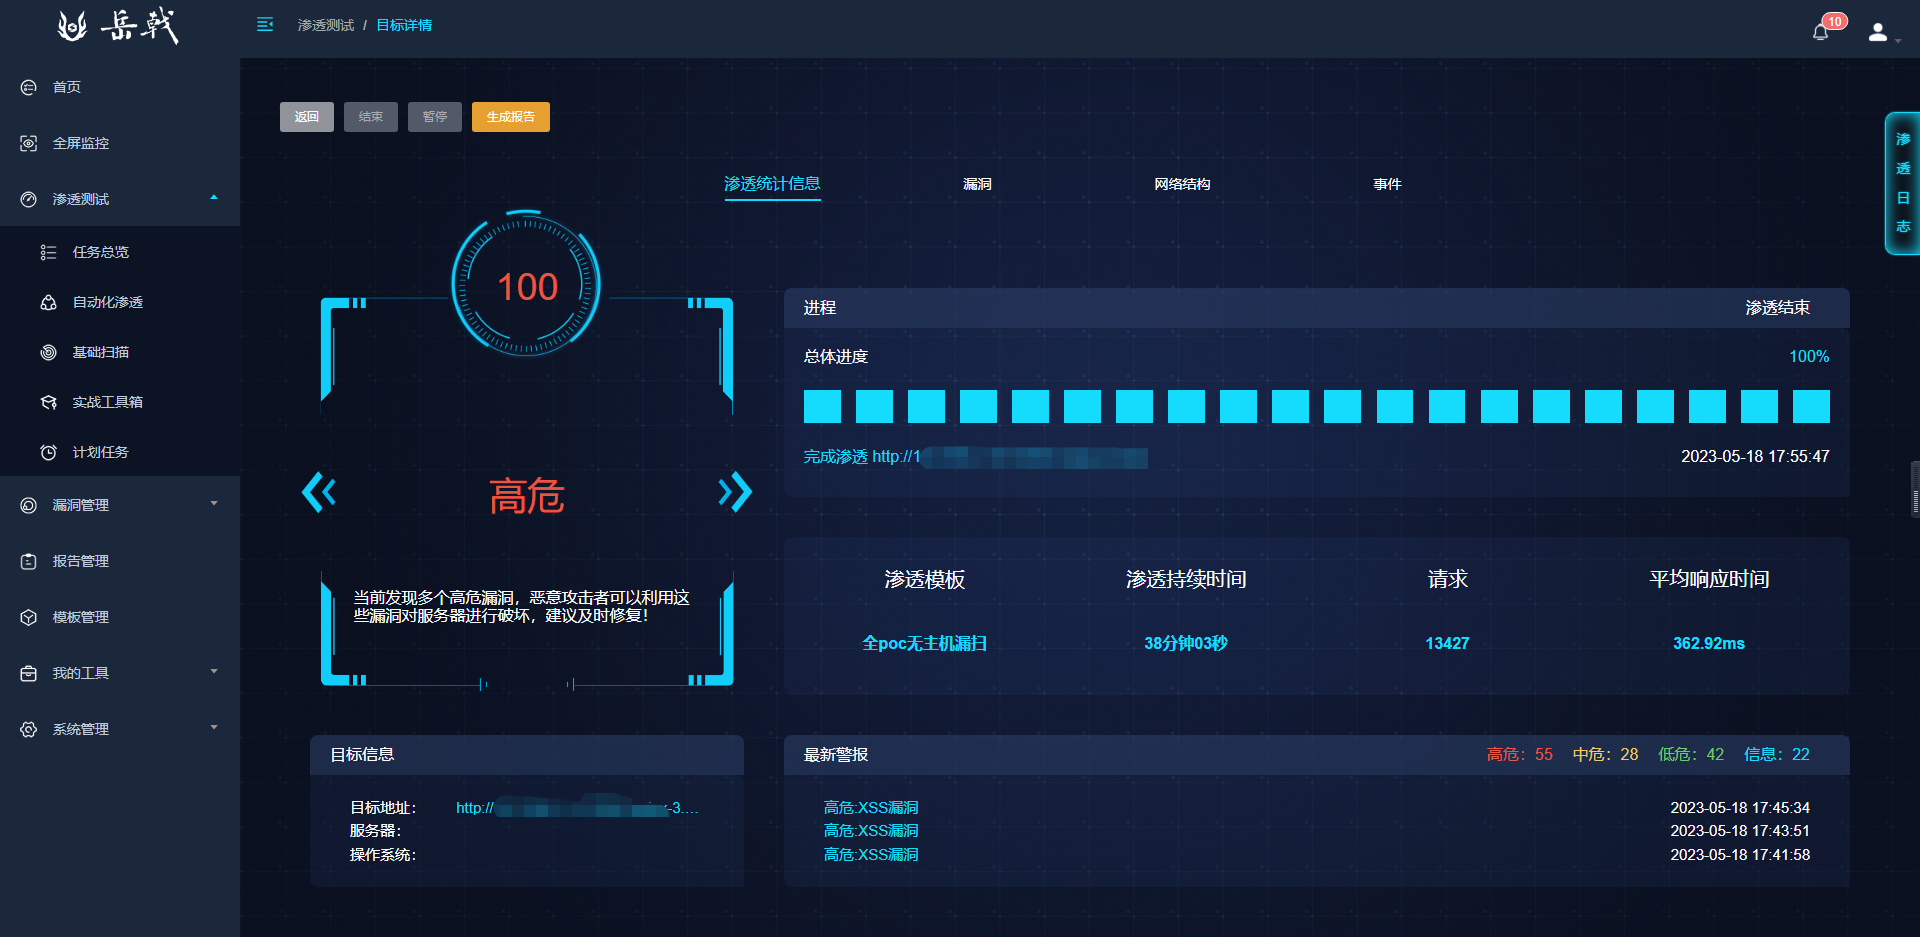Image resolution: width=1920 pixels, height=937 pixels.
Task: Switch to the 漏洞 tab
Action: (977, 184)
